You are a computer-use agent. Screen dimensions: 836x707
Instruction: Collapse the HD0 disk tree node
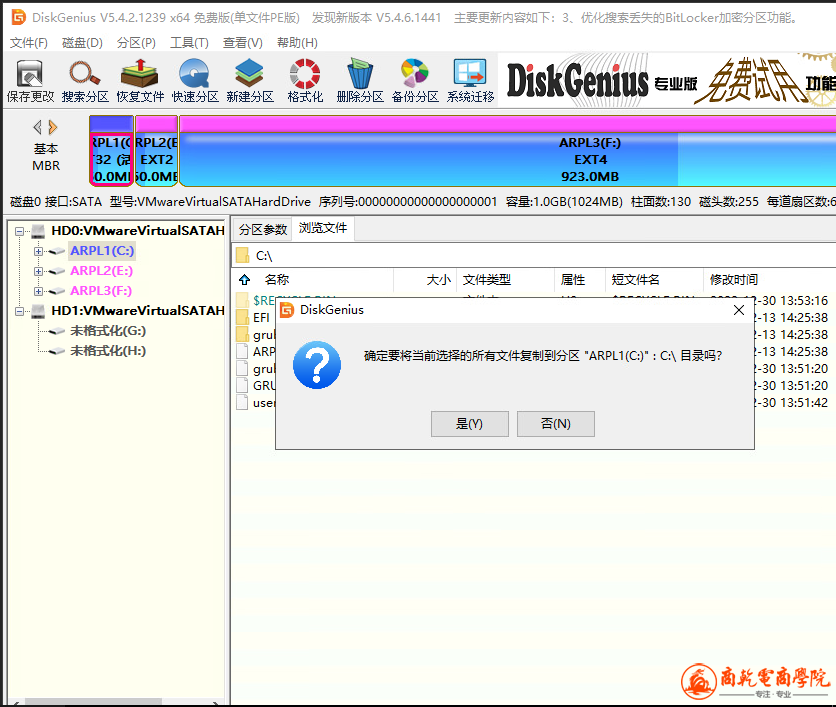(x=20, y=231)
